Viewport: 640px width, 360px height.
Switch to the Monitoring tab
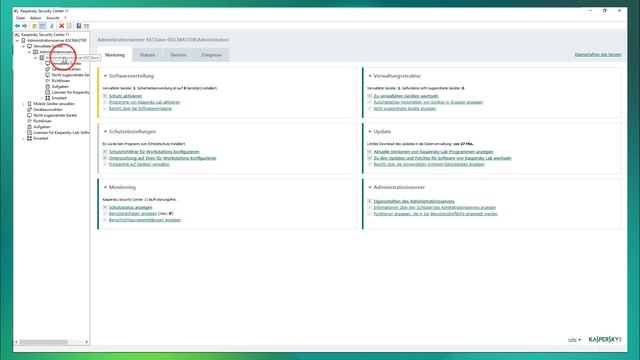(x=115, y=55)
